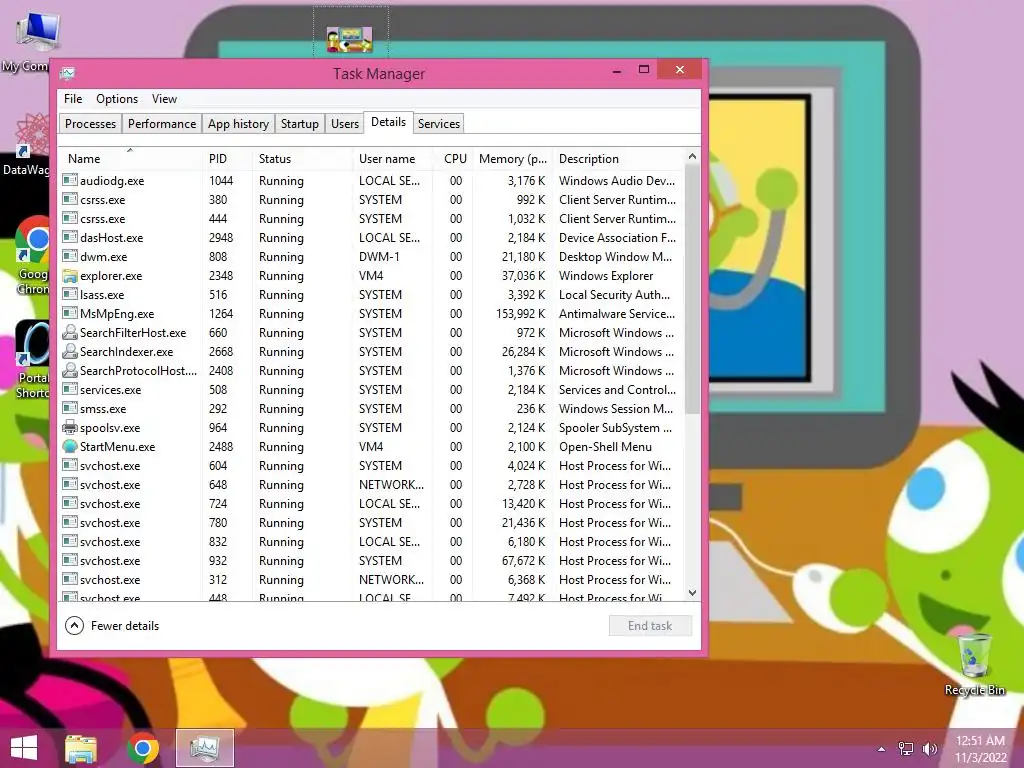Click the process list scroll-down arrow
The height and width of the screenshot is (768, 1024).
click(692, 593)
